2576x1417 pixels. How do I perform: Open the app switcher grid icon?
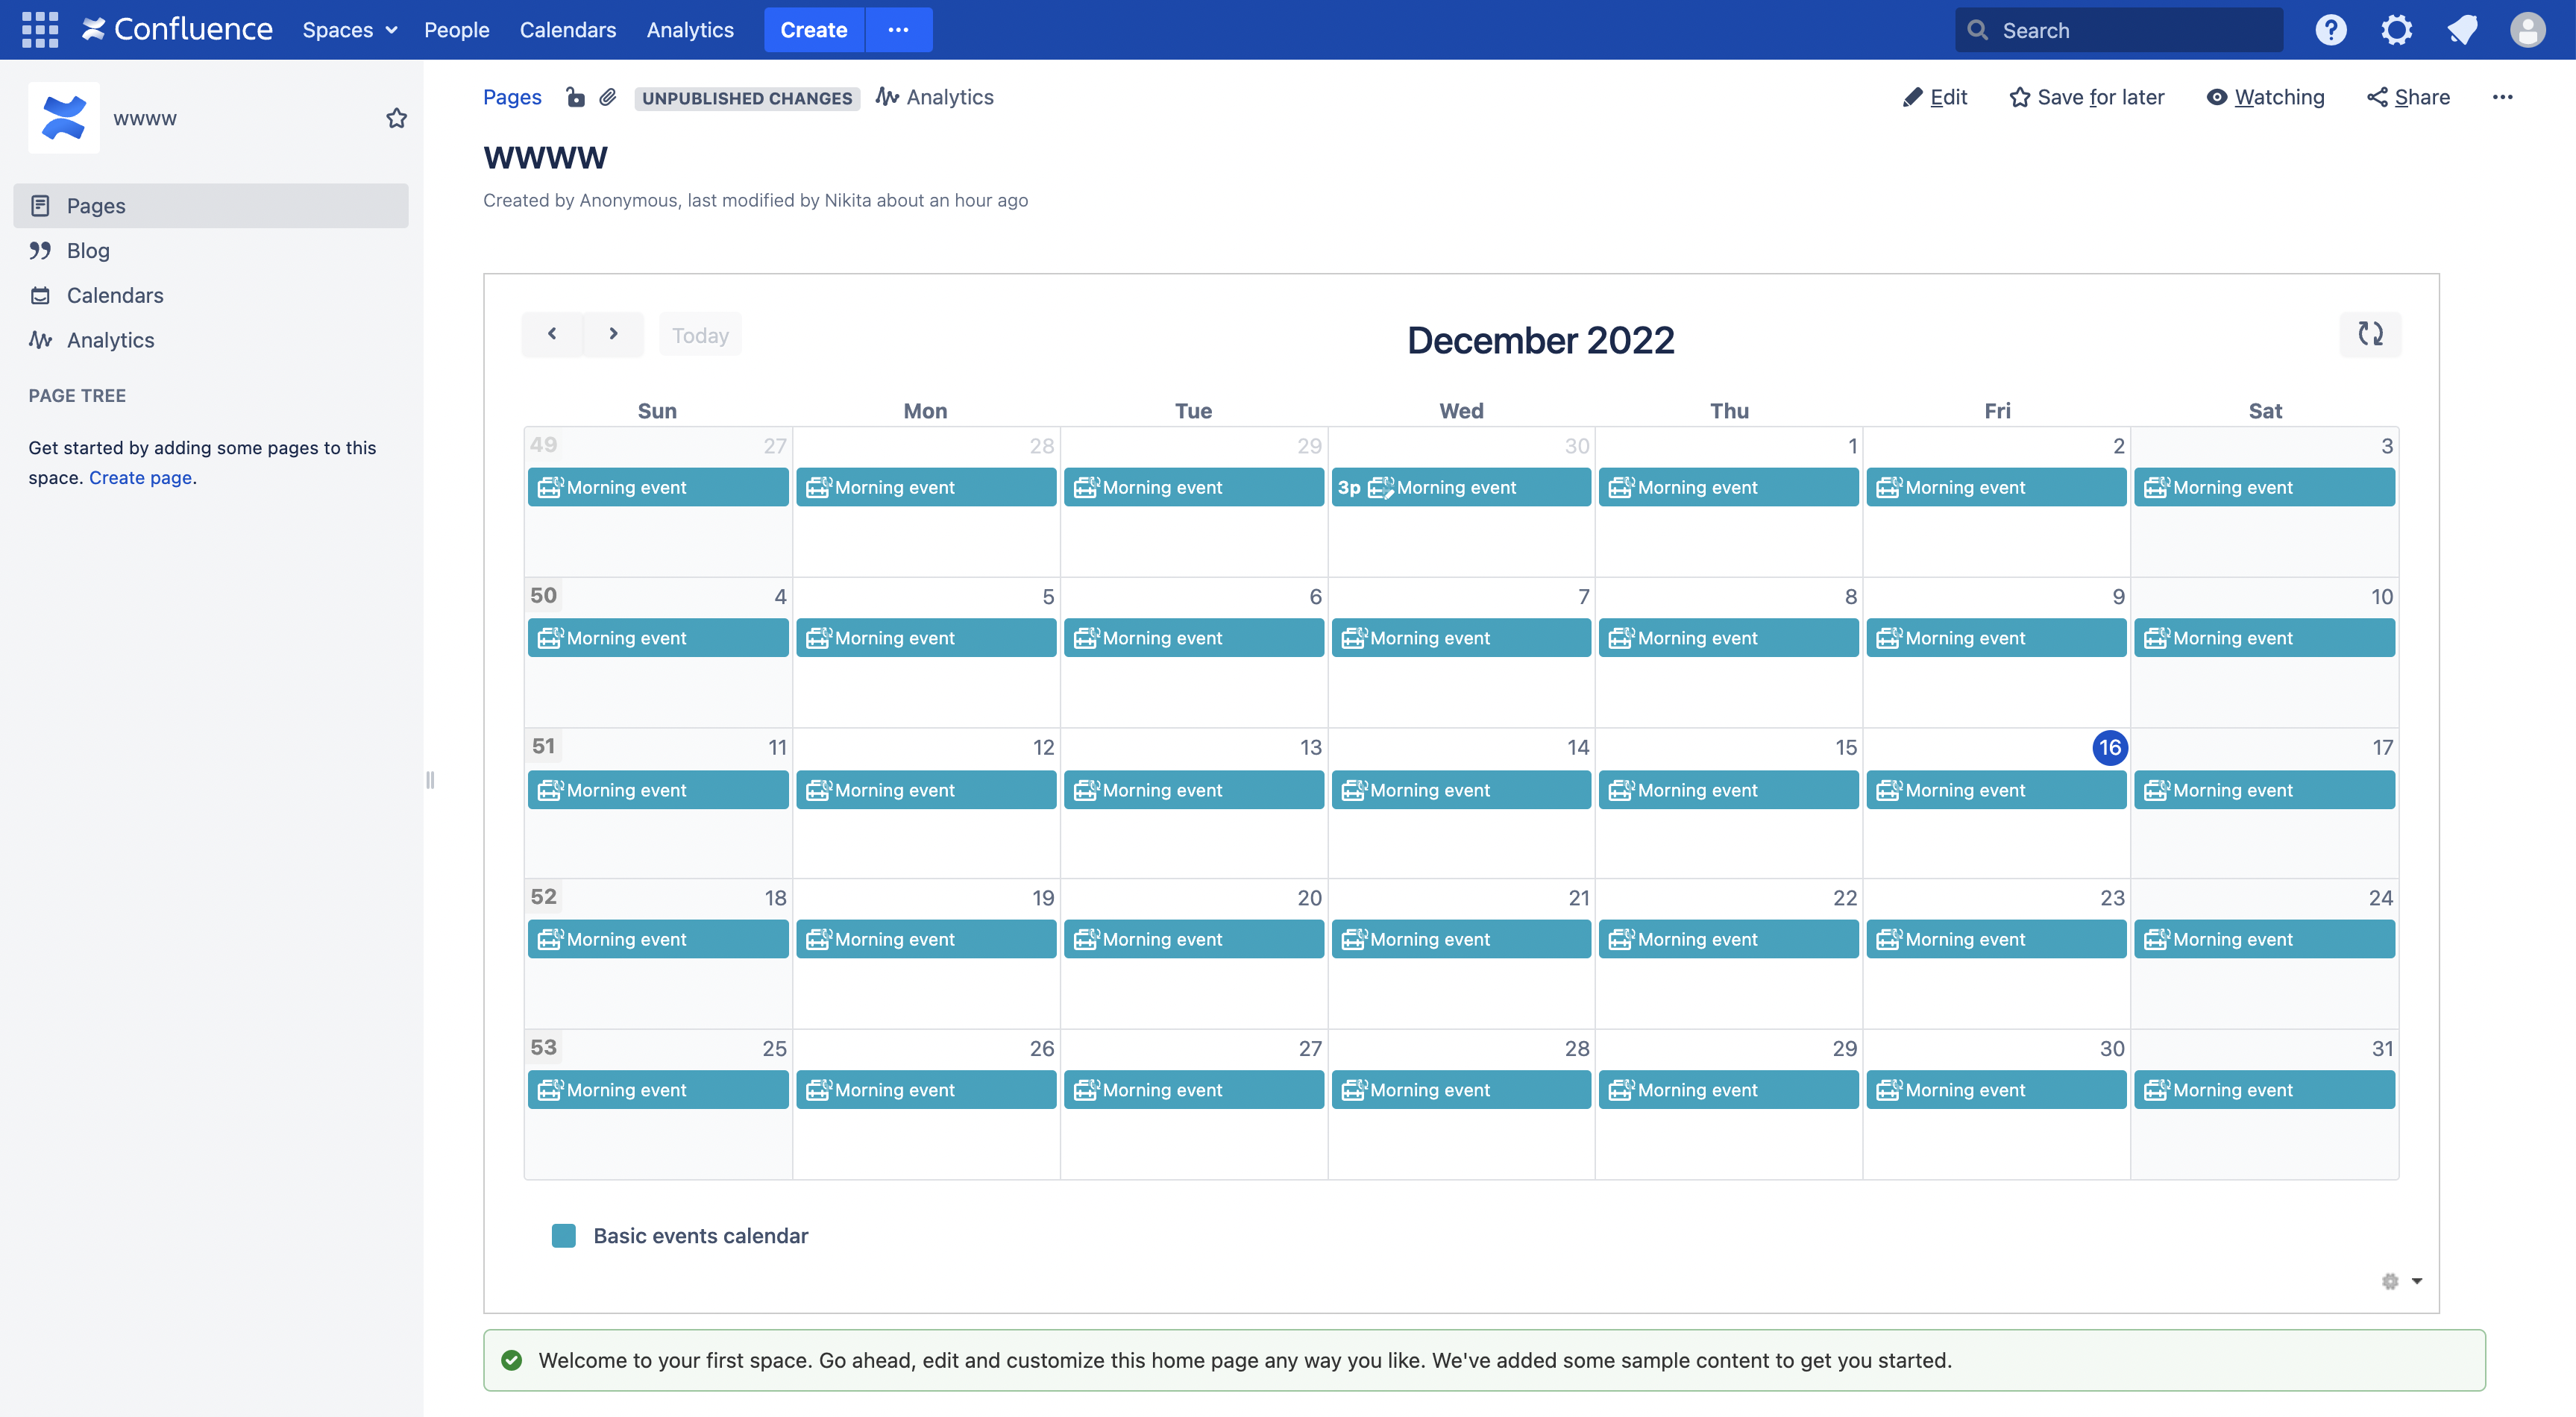click(x=40, y=30)
